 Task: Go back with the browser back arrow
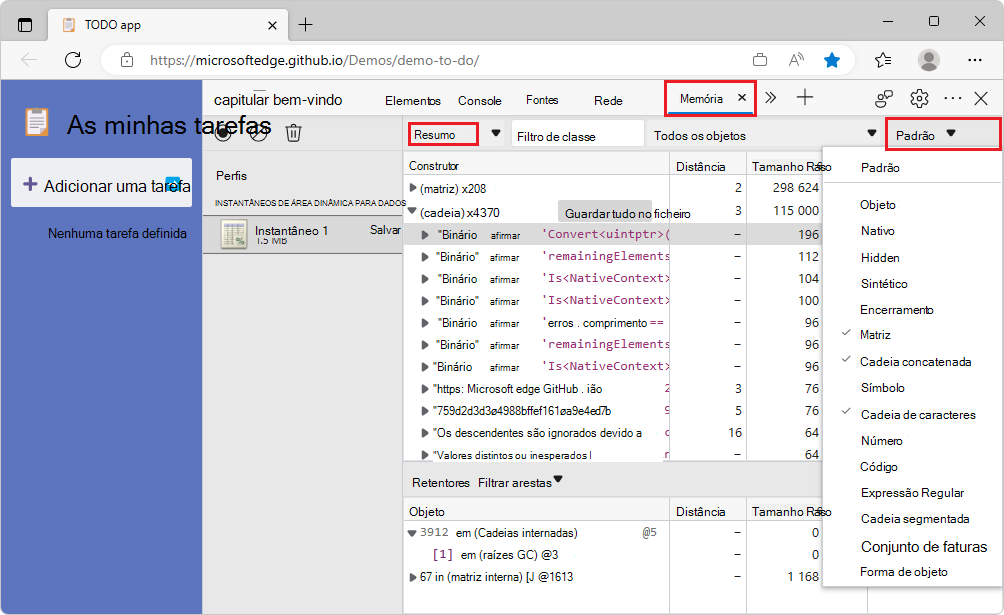29,60
